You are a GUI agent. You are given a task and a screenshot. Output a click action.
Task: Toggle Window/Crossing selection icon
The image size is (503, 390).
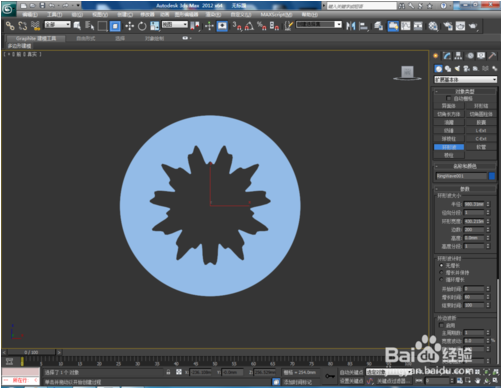pyautogui.click(x=115, y=26)
